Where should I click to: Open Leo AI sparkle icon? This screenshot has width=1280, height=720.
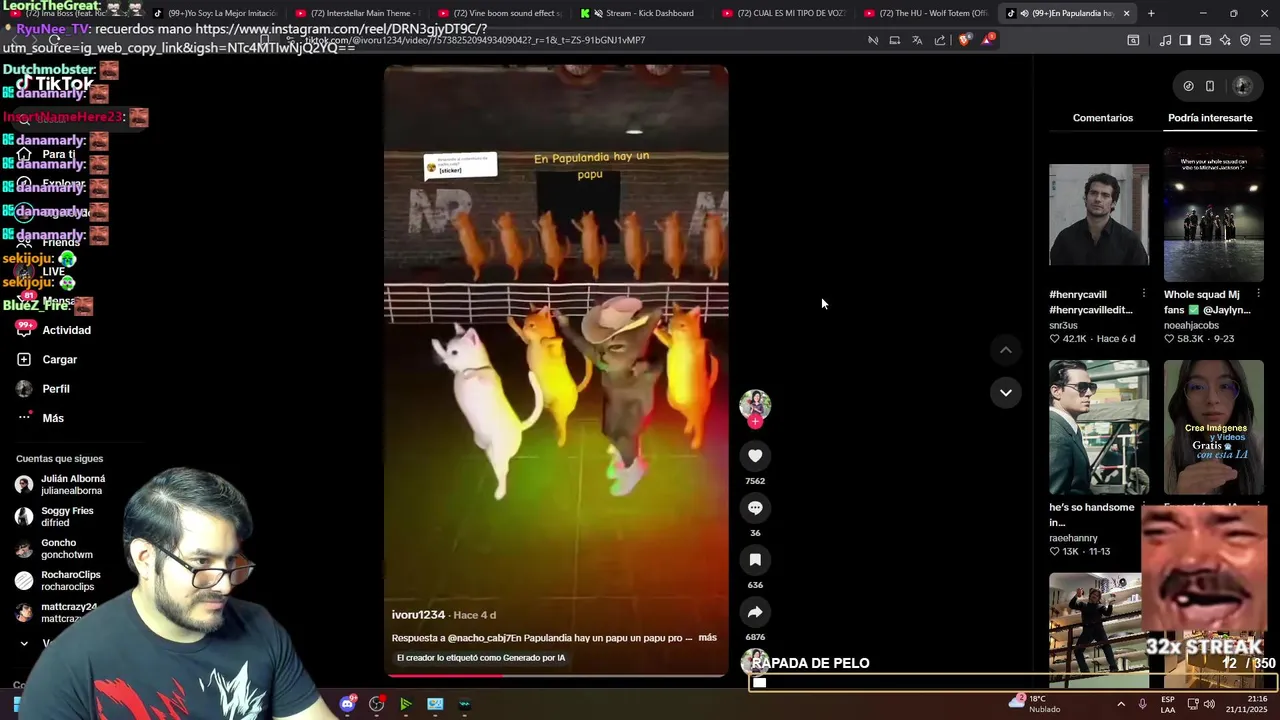coord(1225,40)
